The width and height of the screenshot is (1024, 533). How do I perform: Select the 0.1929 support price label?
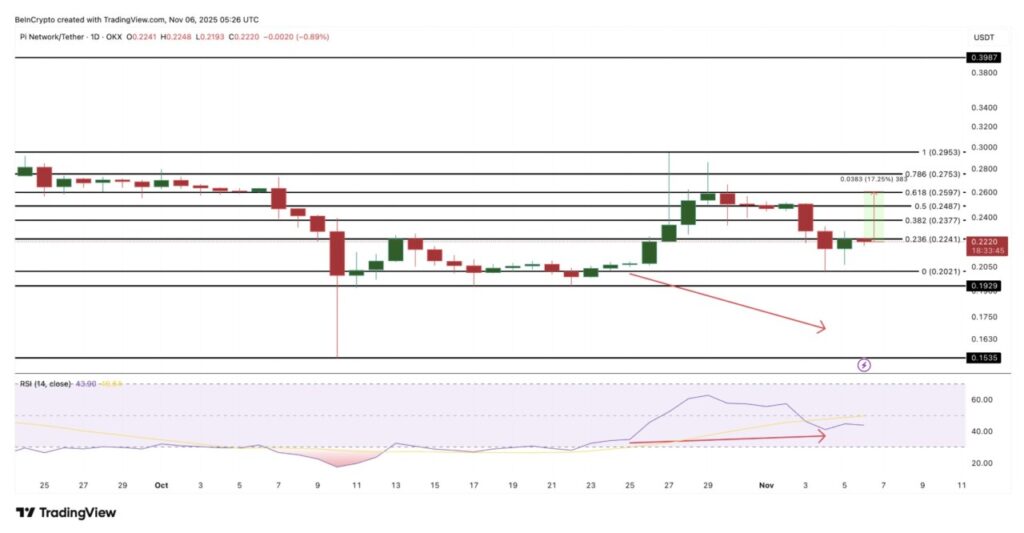pyautogui.click(x=984, y=286)
